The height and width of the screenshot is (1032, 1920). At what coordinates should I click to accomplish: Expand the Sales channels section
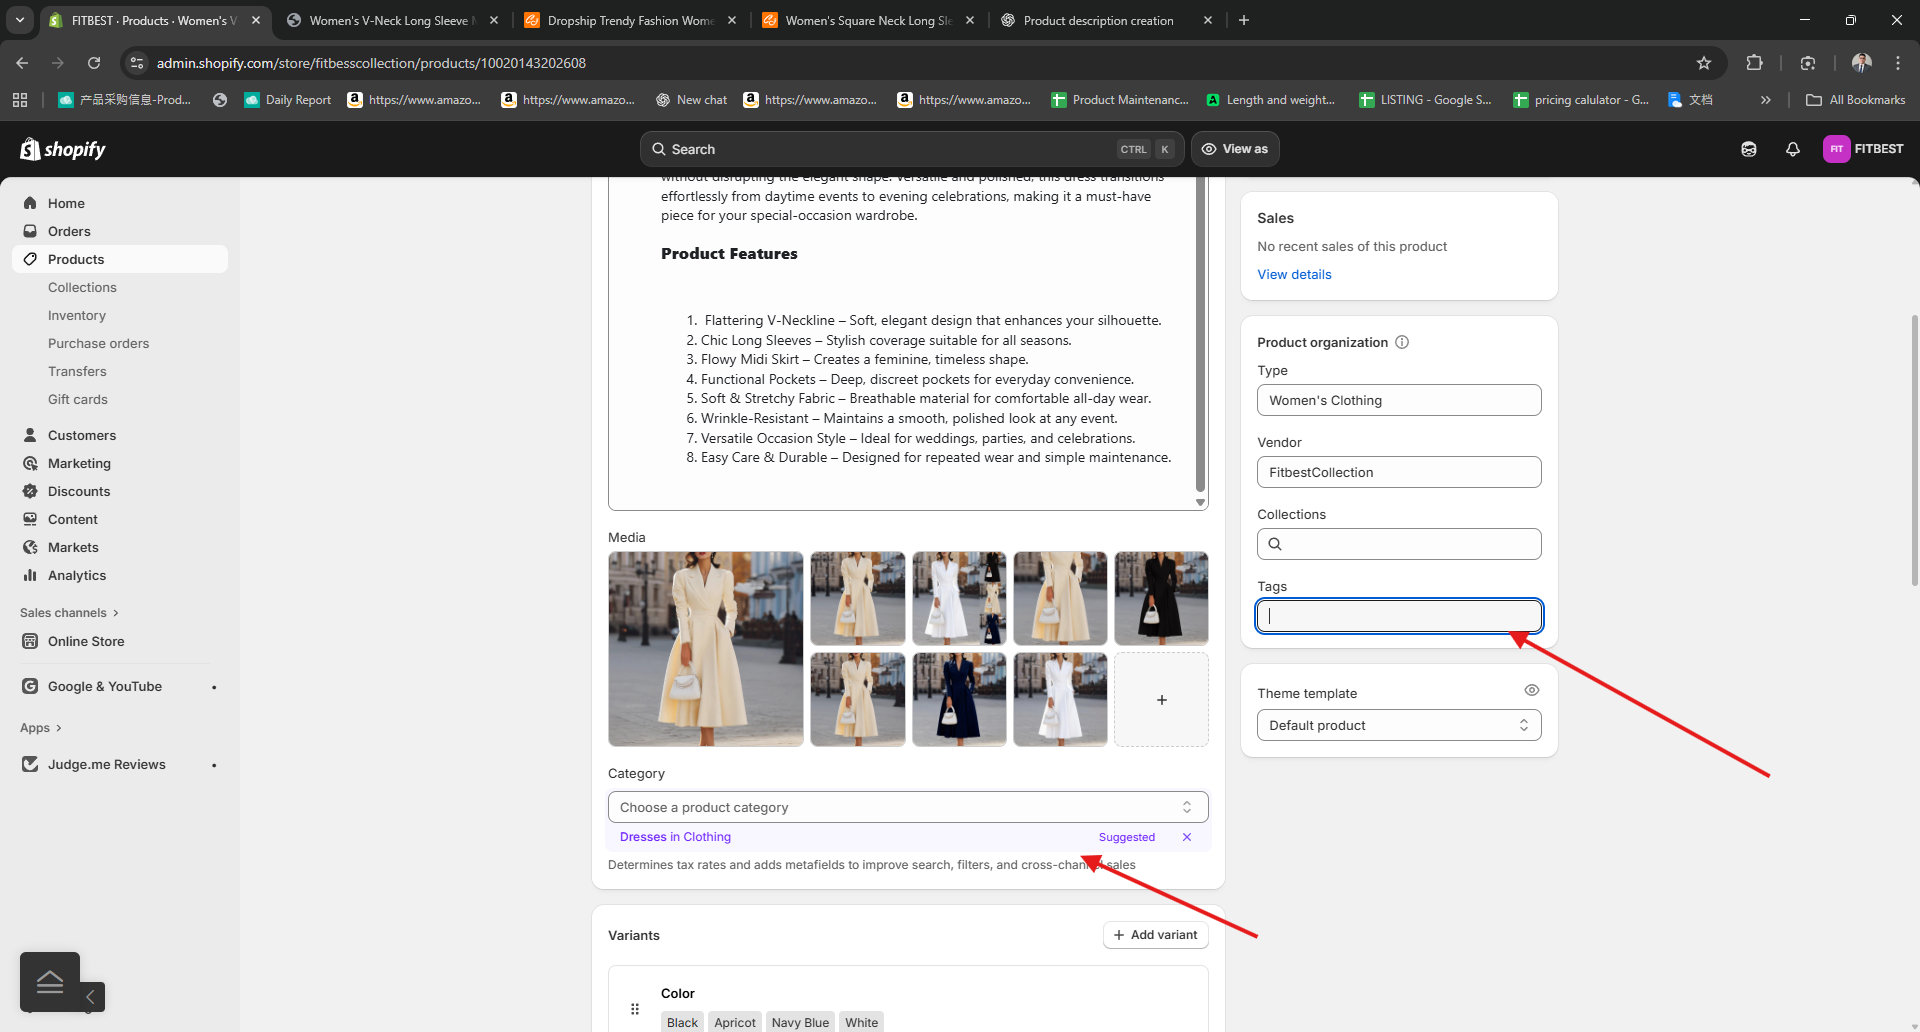click(x=69, y=613)
